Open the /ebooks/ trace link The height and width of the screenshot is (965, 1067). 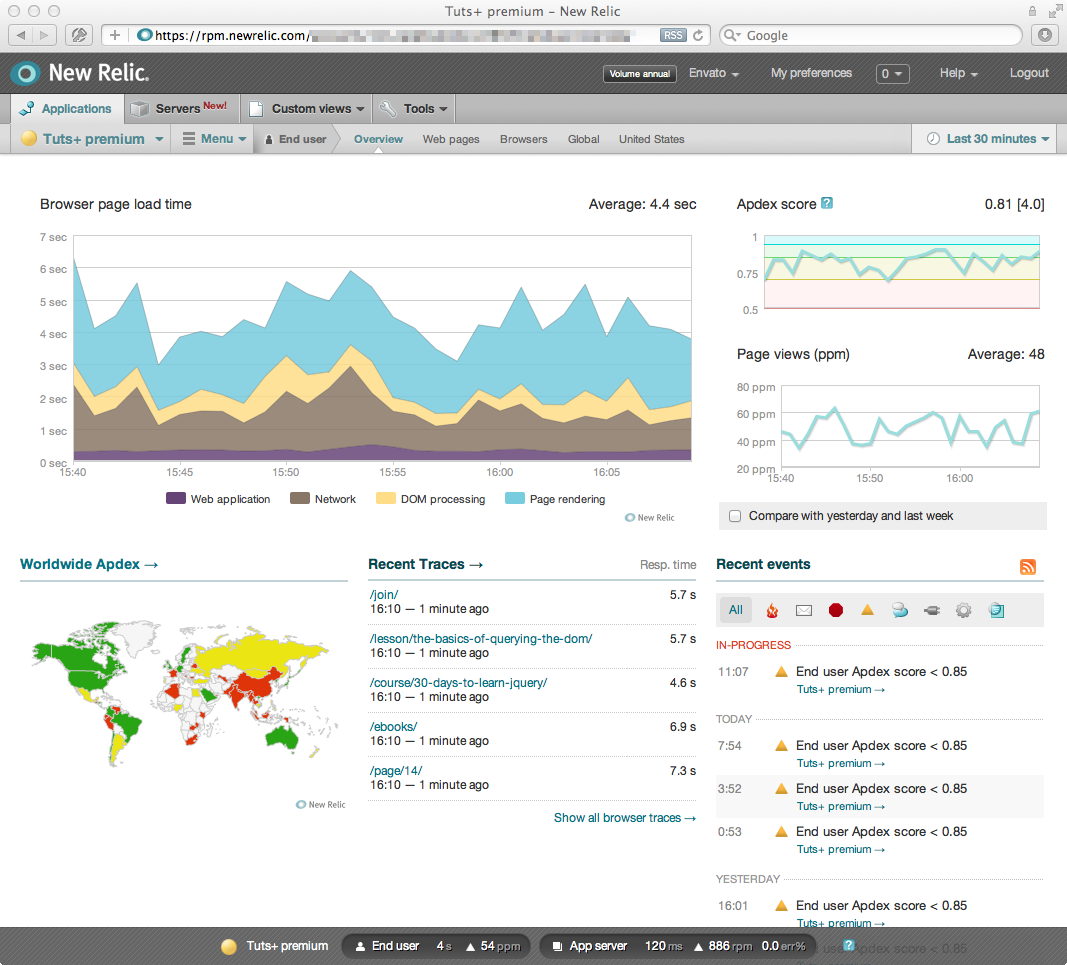point(393,726)
